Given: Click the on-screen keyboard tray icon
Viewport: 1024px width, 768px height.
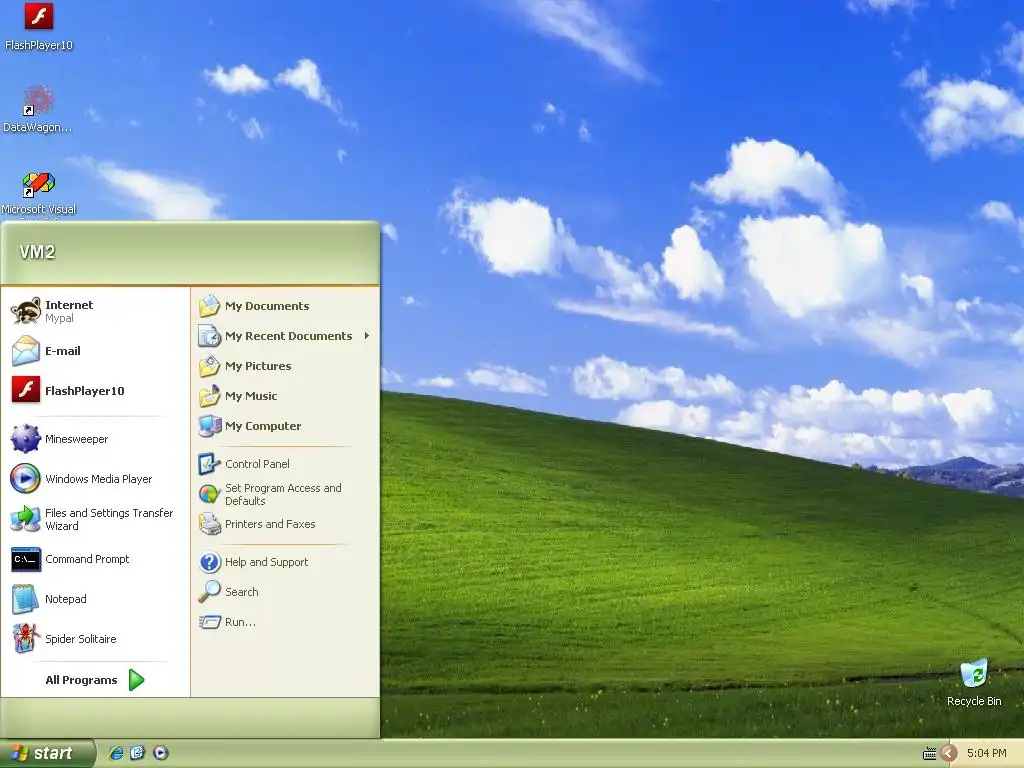Looking at the screenshot, I should coord(929,754).
